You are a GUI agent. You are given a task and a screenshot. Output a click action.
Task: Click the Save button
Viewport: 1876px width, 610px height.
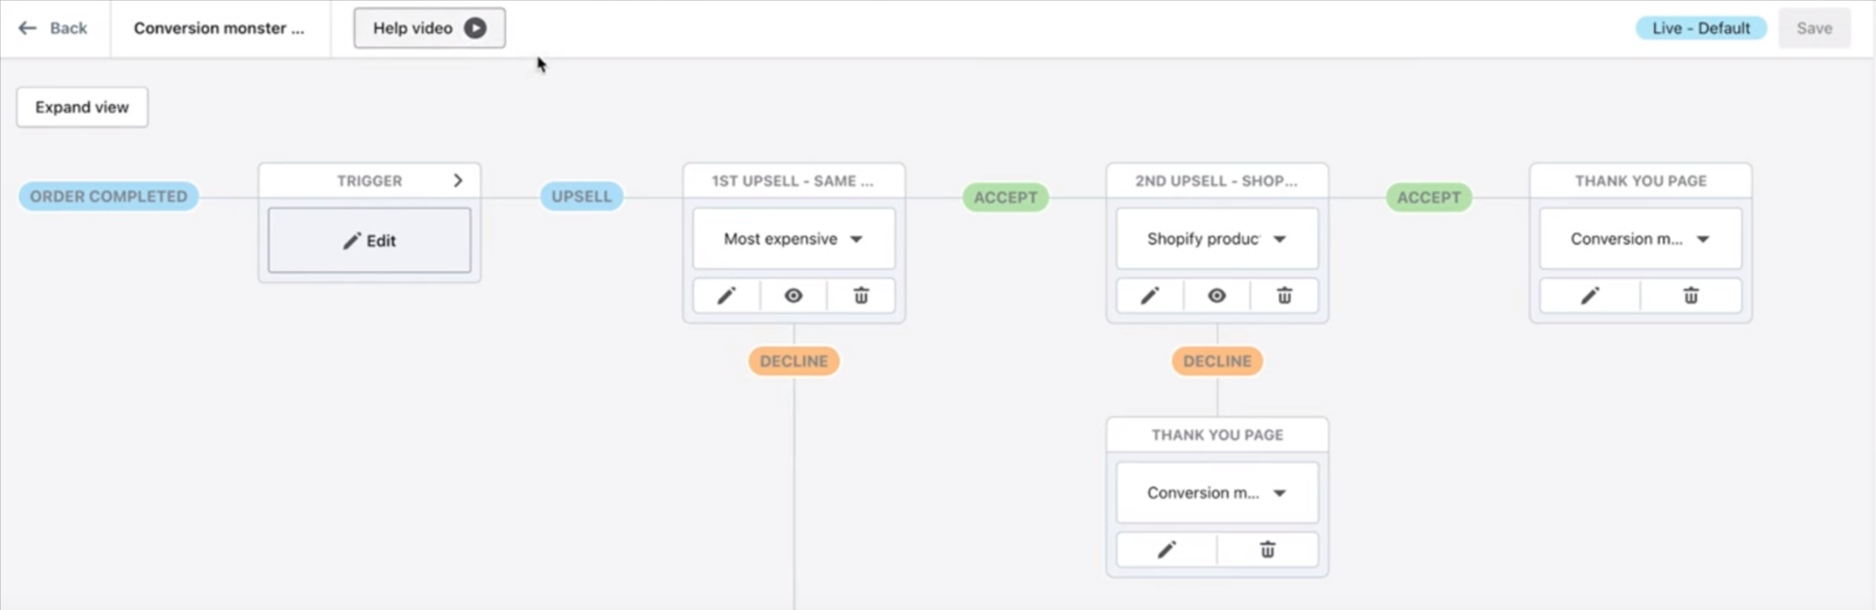pyautogui.click(x=1814, y=28)
